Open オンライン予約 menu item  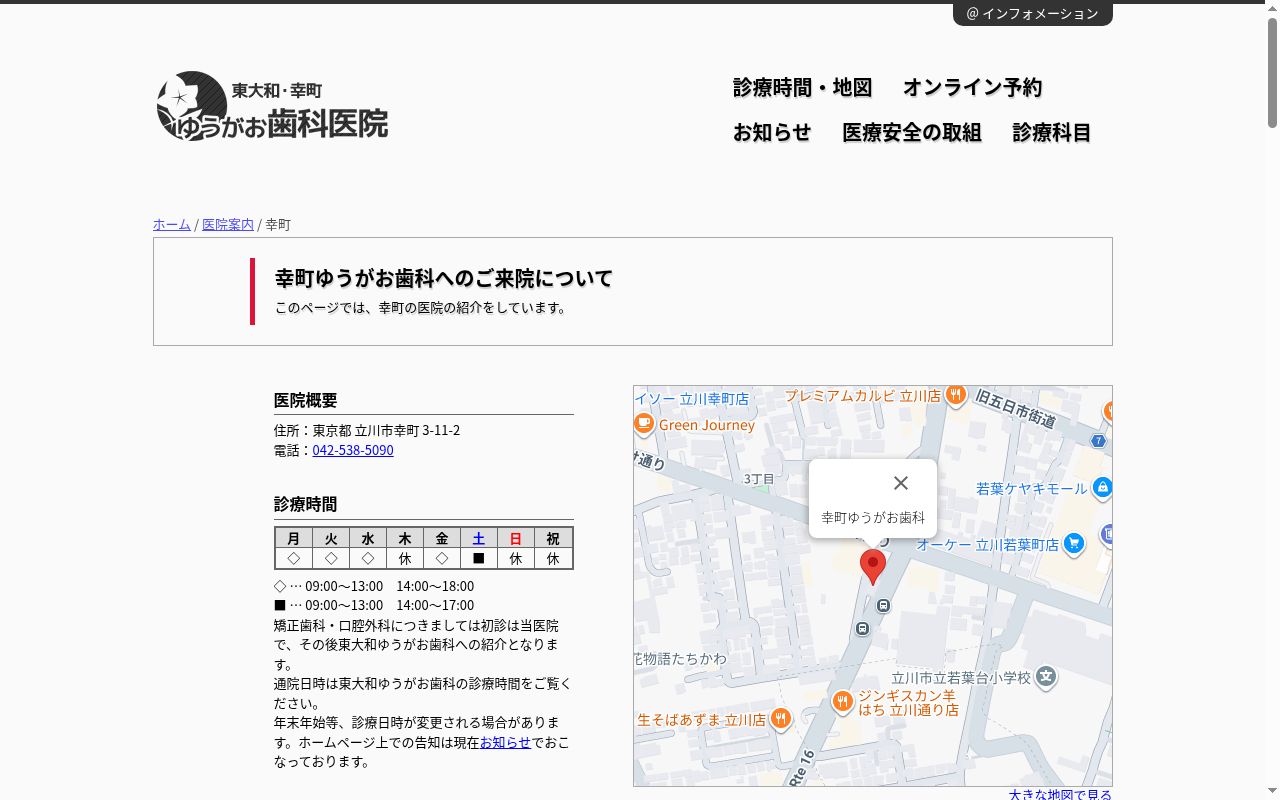point(972,87)
